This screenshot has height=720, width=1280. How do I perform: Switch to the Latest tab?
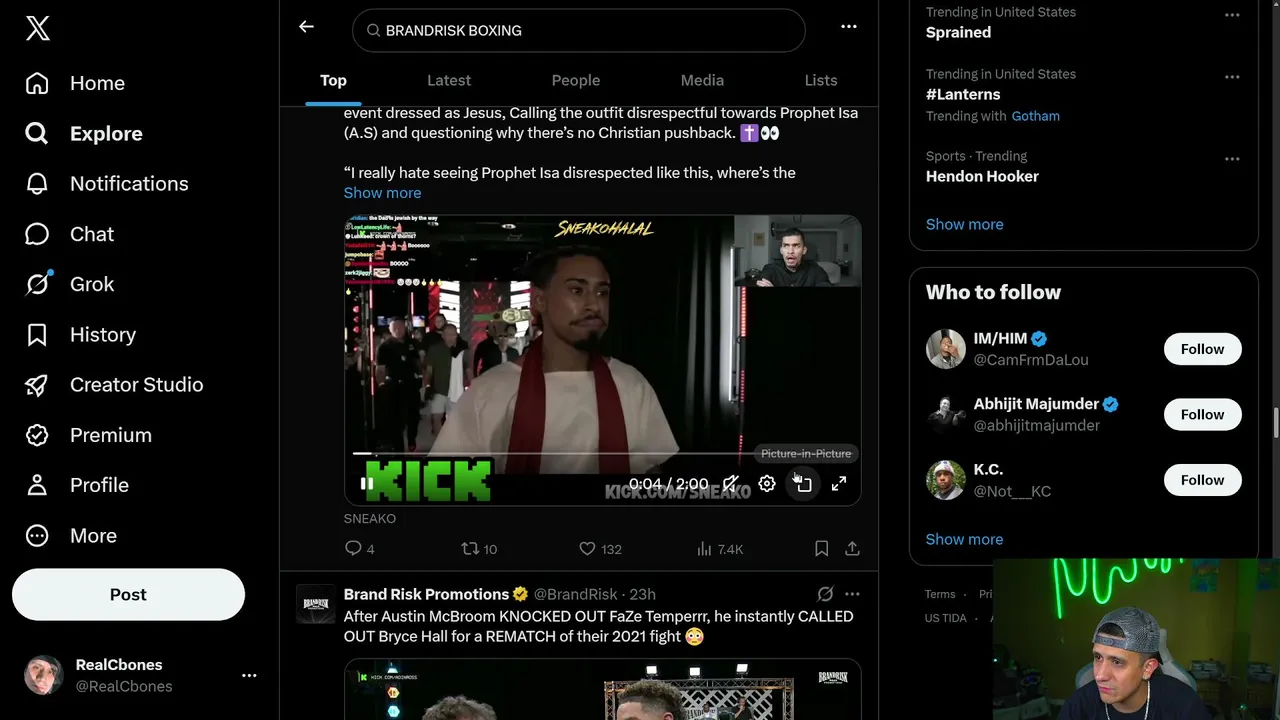click(x=449, y=80)
